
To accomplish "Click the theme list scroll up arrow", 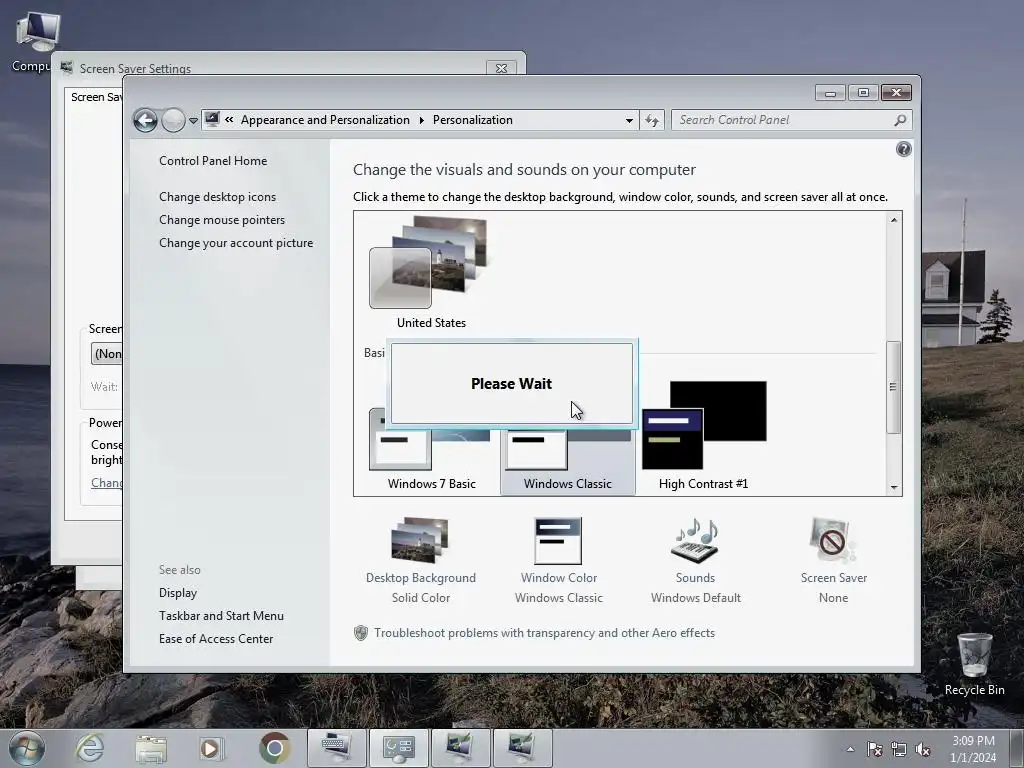I will click(x=893, y=220).
